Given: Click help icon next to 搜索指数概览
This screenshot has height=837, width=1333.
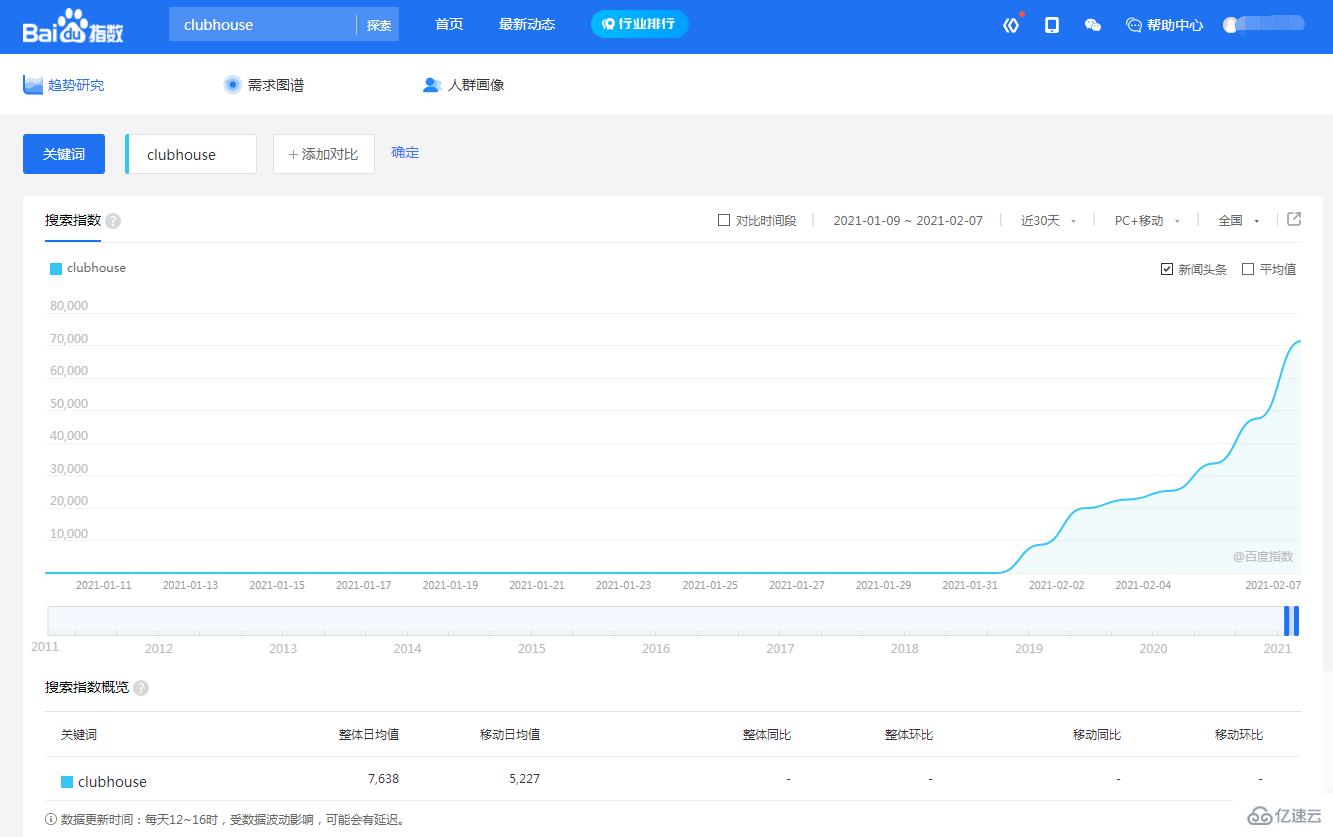Looking at the screenshot, I should coord(141,688).
